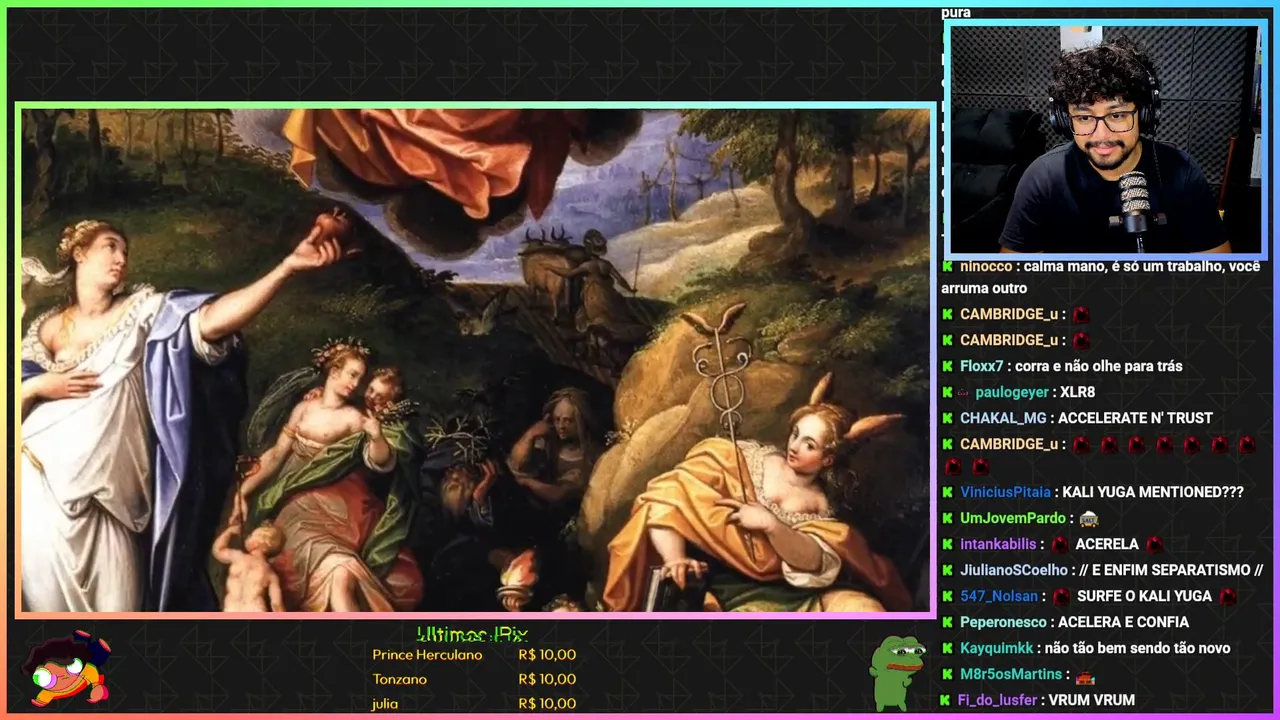Select message "não tão bem sendo tão novo"
Viewport: 1280px width, 720px height.
click(1137, 648)
